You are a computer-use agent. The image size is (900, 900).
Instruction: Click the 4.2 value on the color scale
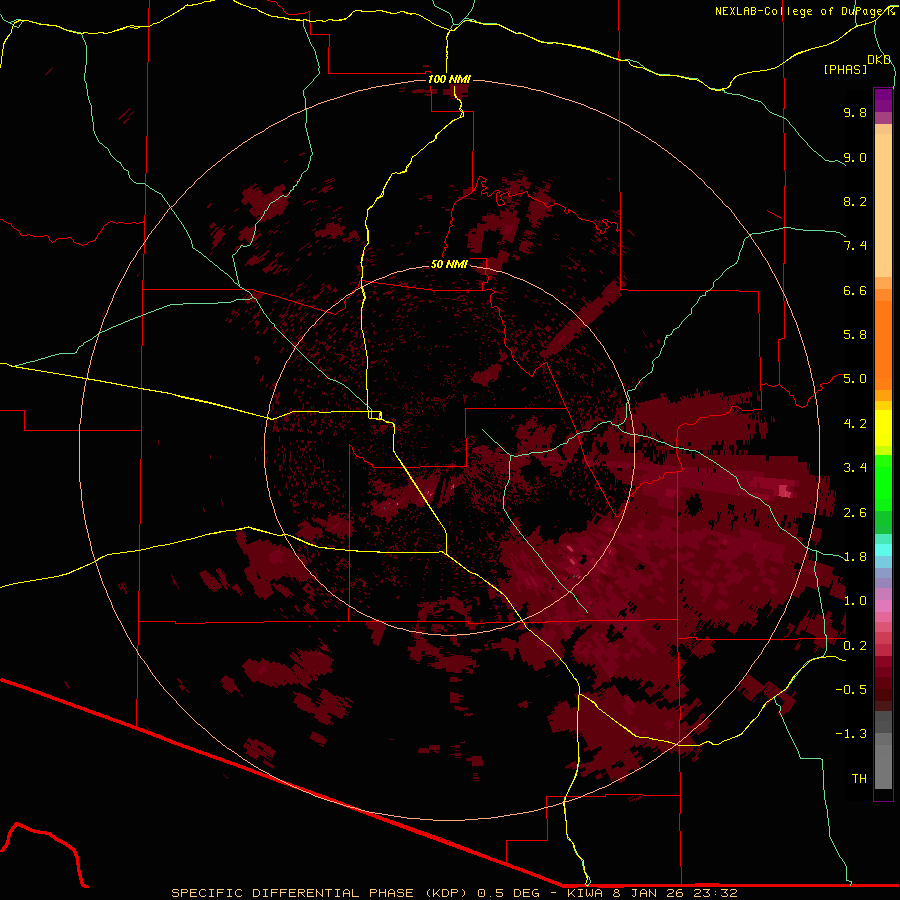[855, 424]
